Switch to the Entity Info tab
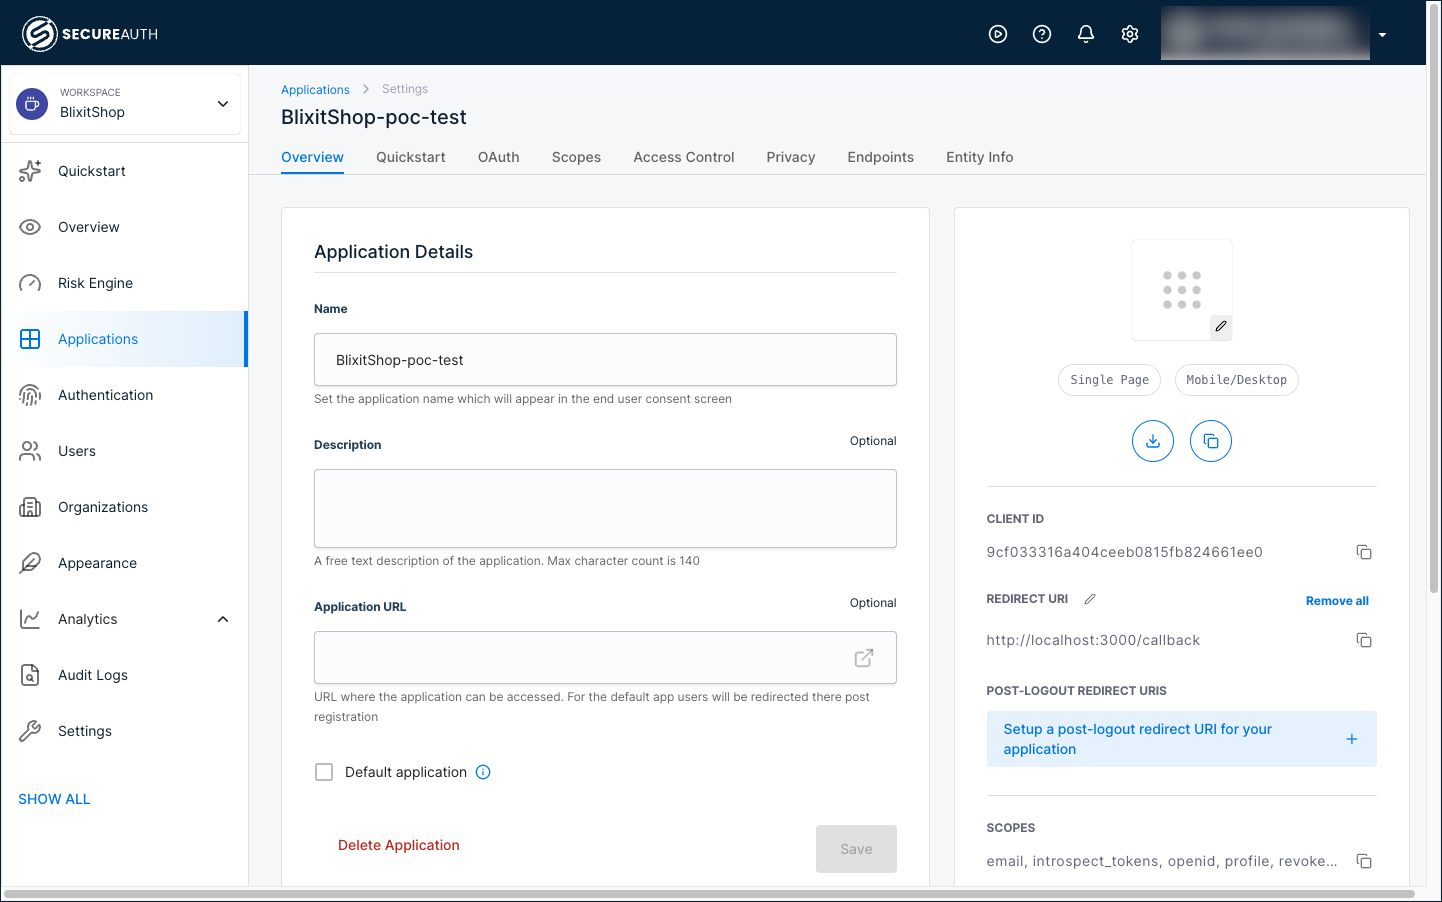1442x902 pixels. click(x=979, y=157)
